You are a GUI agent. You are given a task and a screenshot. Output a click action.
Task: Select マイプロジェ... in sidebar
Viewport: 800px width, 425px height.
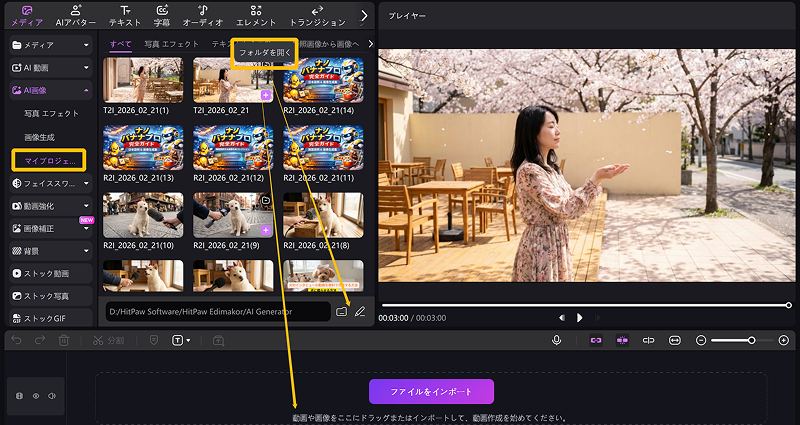pyautogui.click(x=49, y=161)
